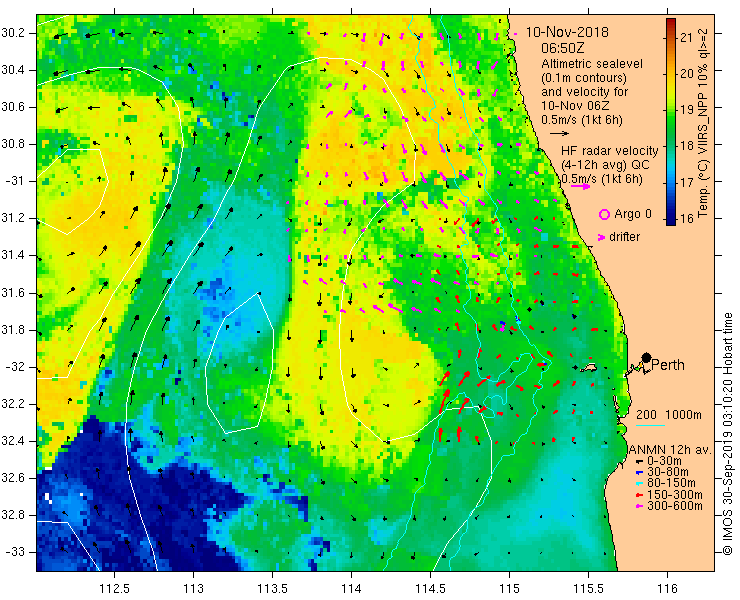The image size is (740, 600).
Task: Click Rottnest Island west of Perth
Action: [588, 368]
